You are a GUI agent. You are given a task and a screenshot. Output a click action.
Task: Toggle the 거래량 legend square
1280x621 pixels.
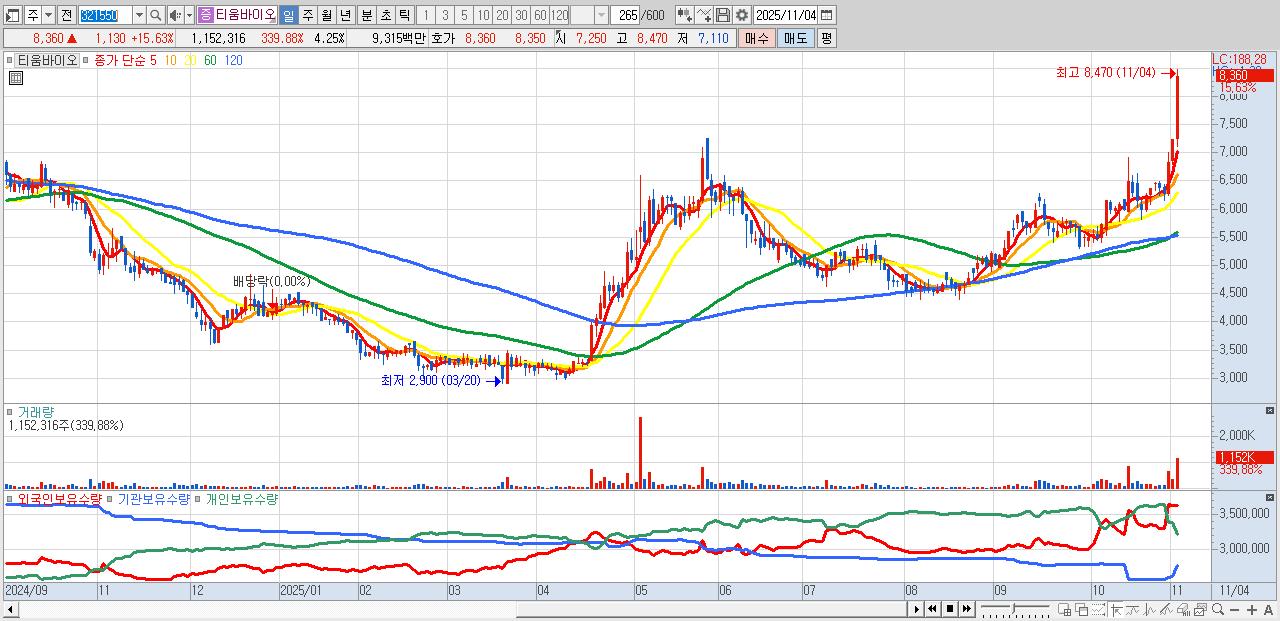coord(11,411)
